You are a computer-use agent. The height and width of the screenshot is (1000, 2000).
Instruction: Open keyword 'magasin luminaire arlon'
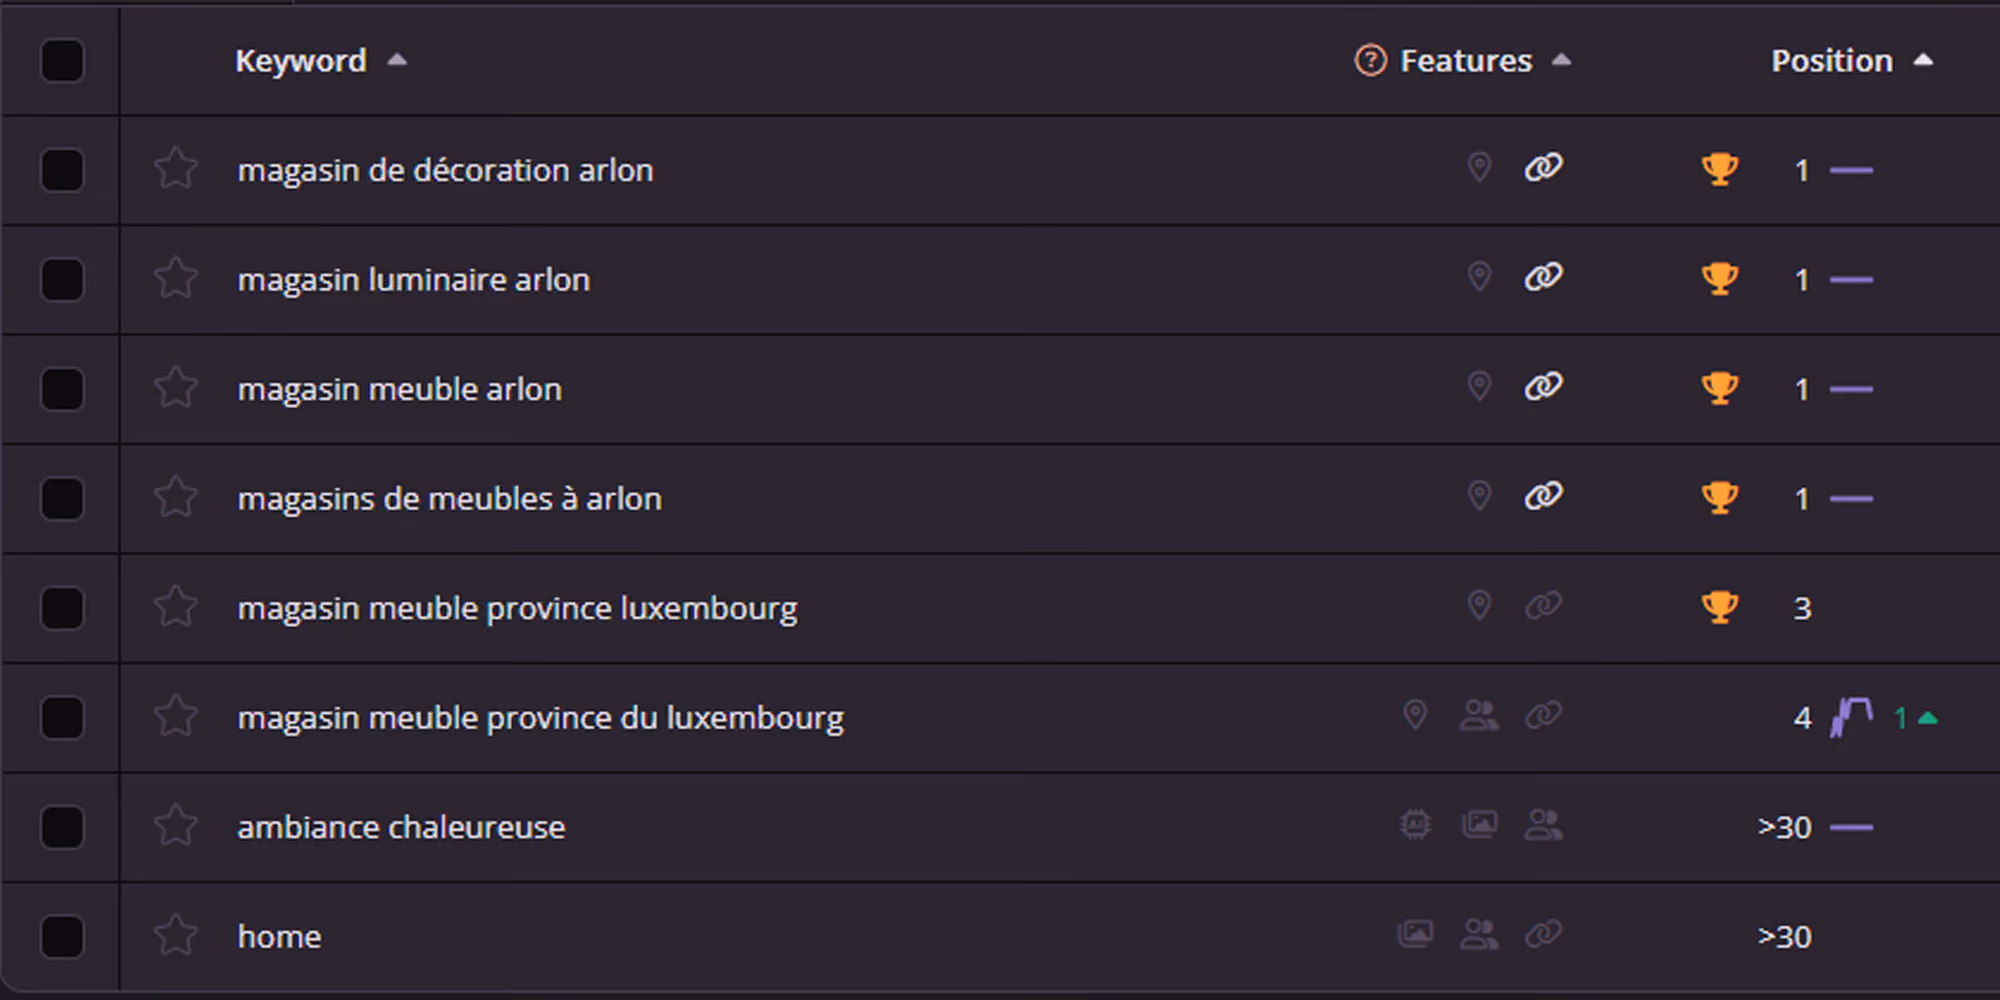point(414,279)
